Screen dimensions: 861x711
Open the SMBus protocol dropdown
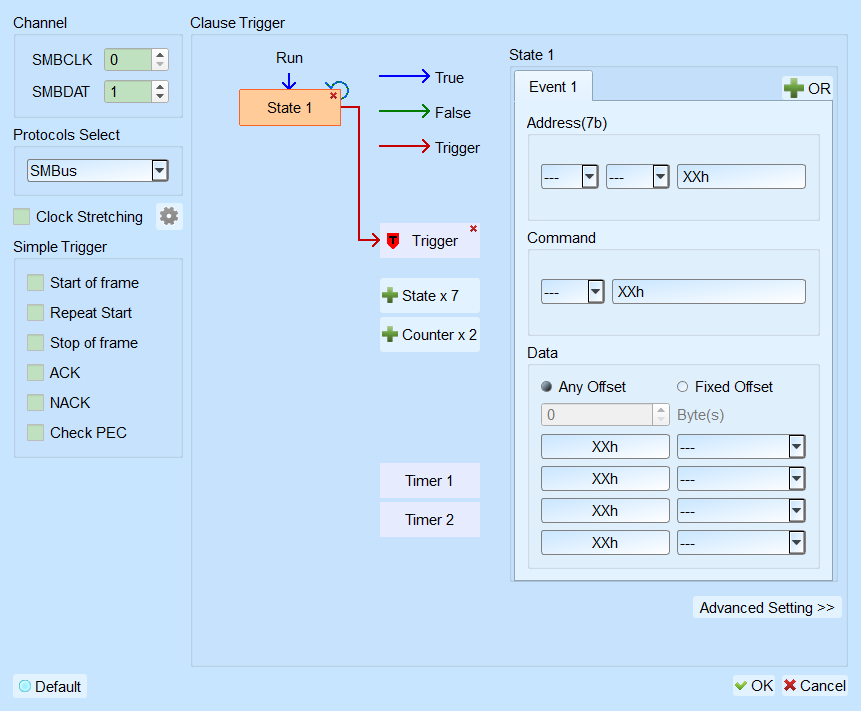pos(160,171)
